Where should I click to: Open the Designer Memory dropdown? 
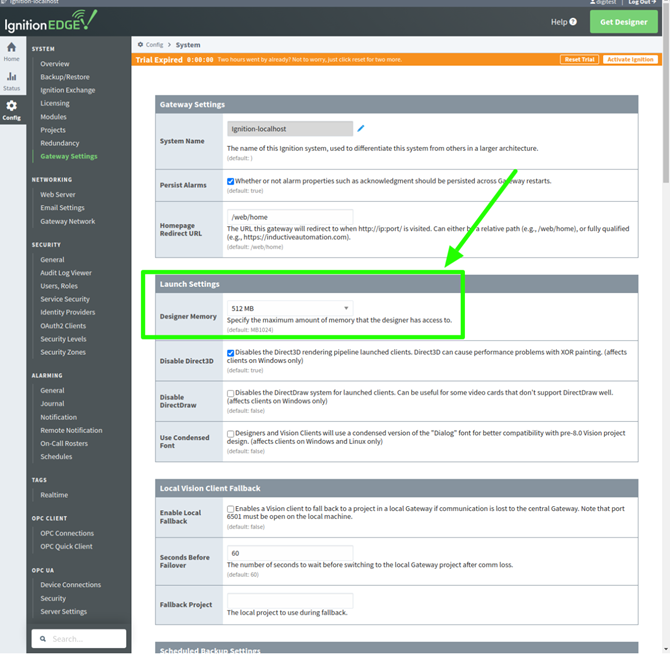click(290, 308)
